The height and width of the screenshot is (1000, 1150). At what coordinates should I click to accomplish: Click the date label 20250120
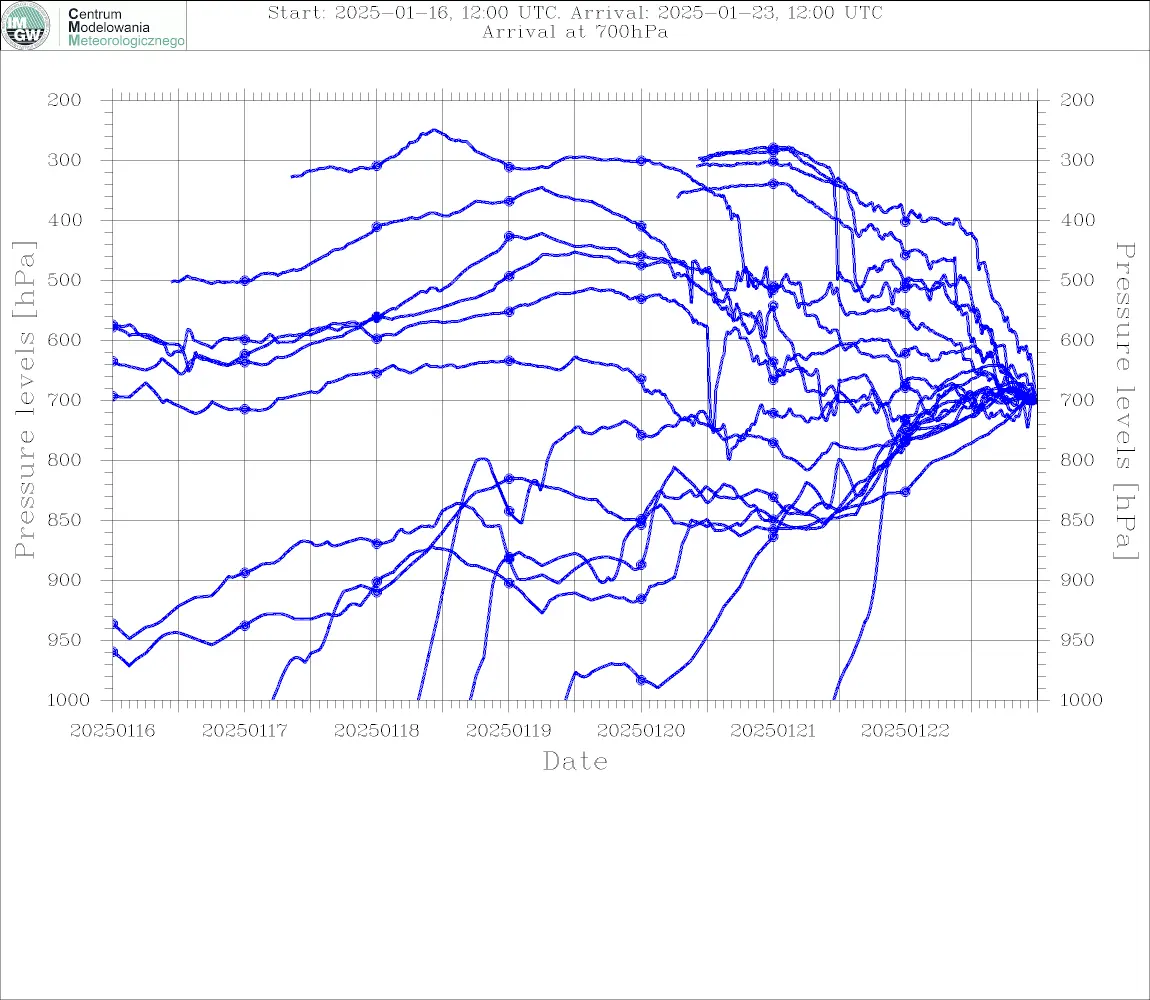point(641,731)
